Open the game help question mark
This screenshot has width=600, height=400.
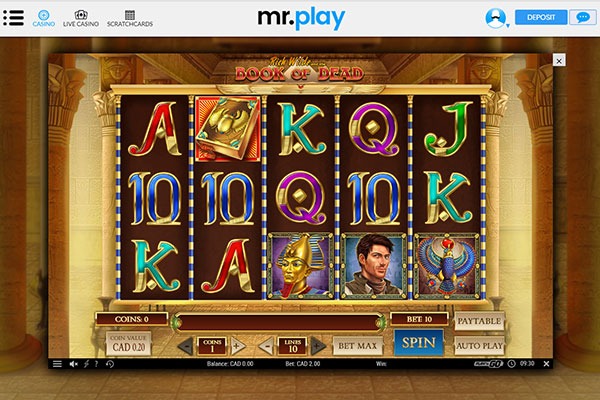coord(96,364)
